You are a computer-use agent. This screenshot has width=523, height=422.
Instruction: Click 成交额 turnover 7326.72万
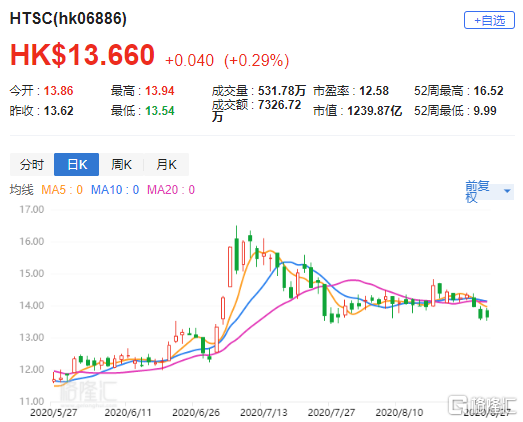pyautogui.click(x=256, y=111)
